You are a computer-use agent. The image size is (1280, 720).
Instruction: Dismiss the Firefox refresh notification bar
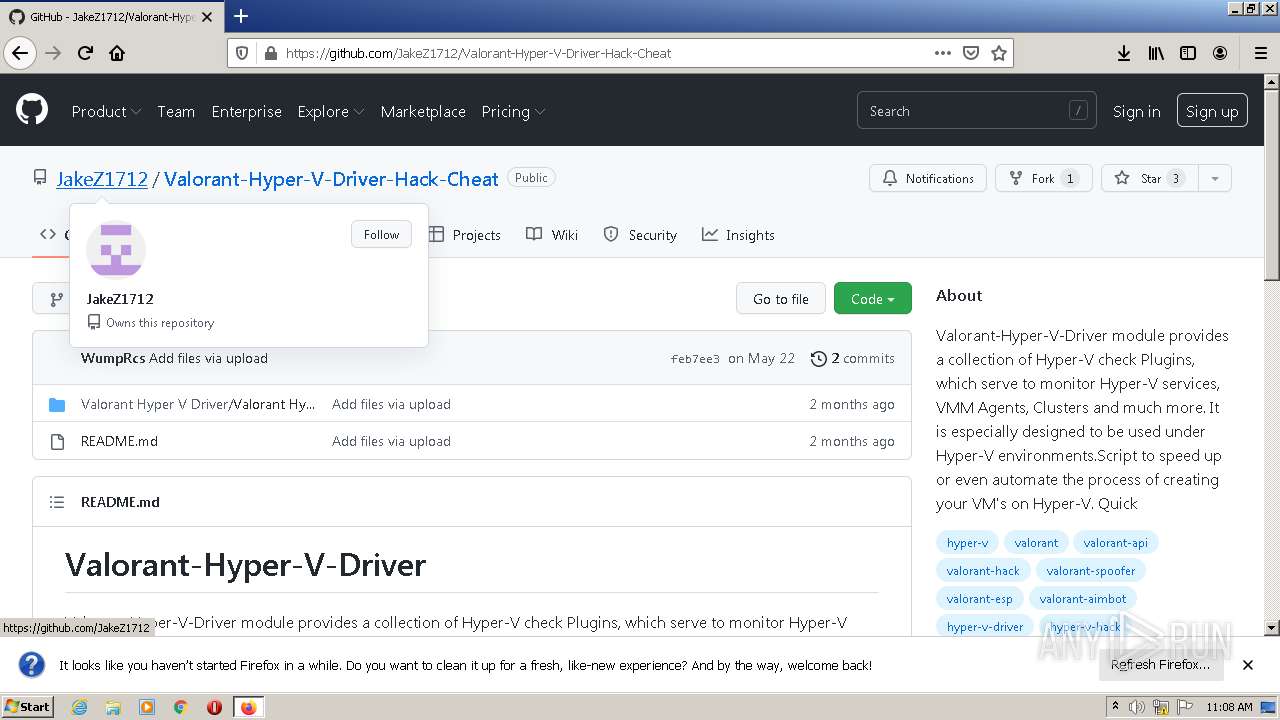(1247, 664)
